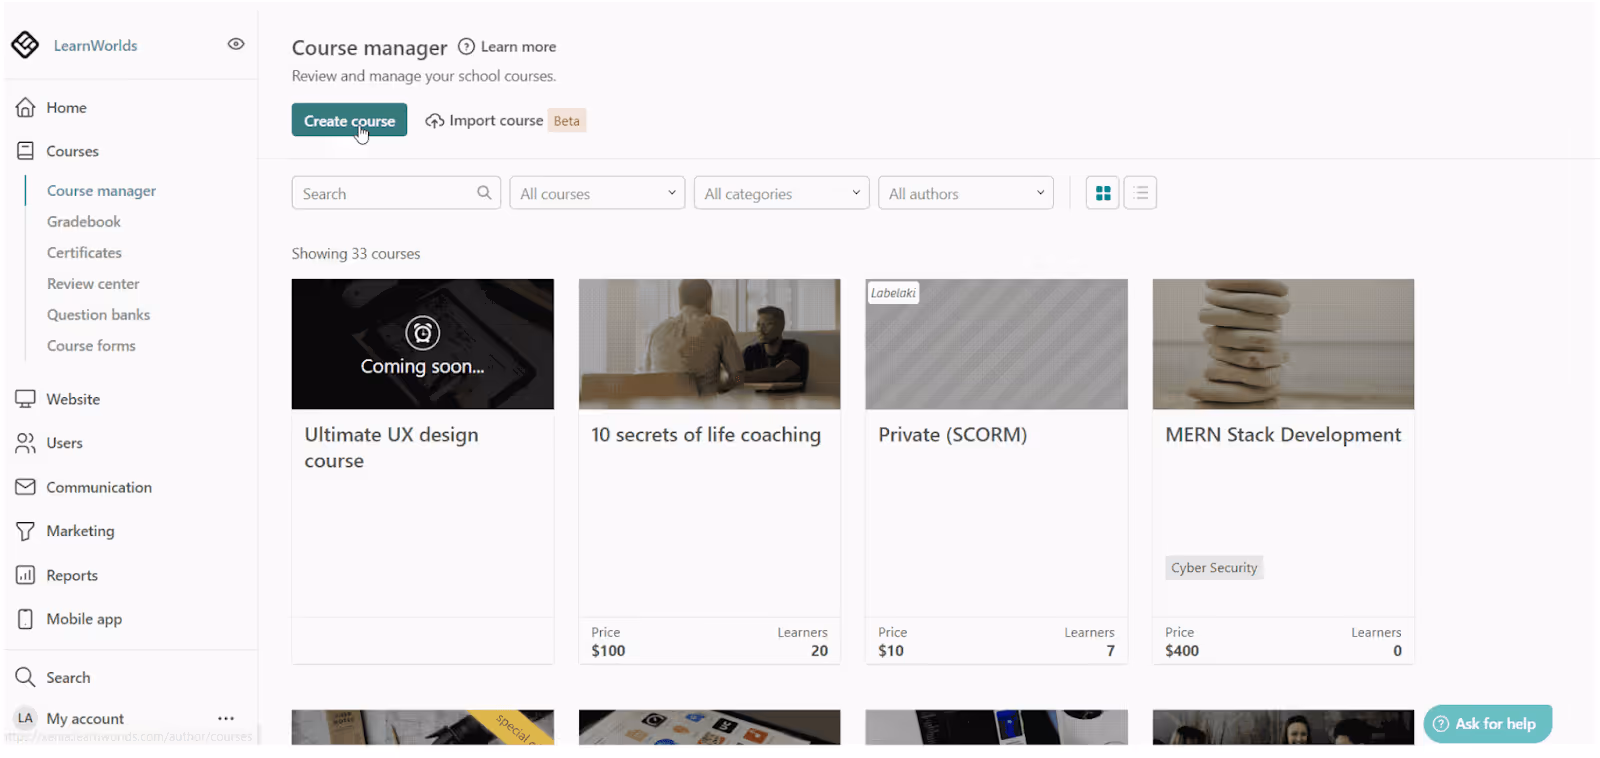Open Certificates in the sidebar

(84, 252)
